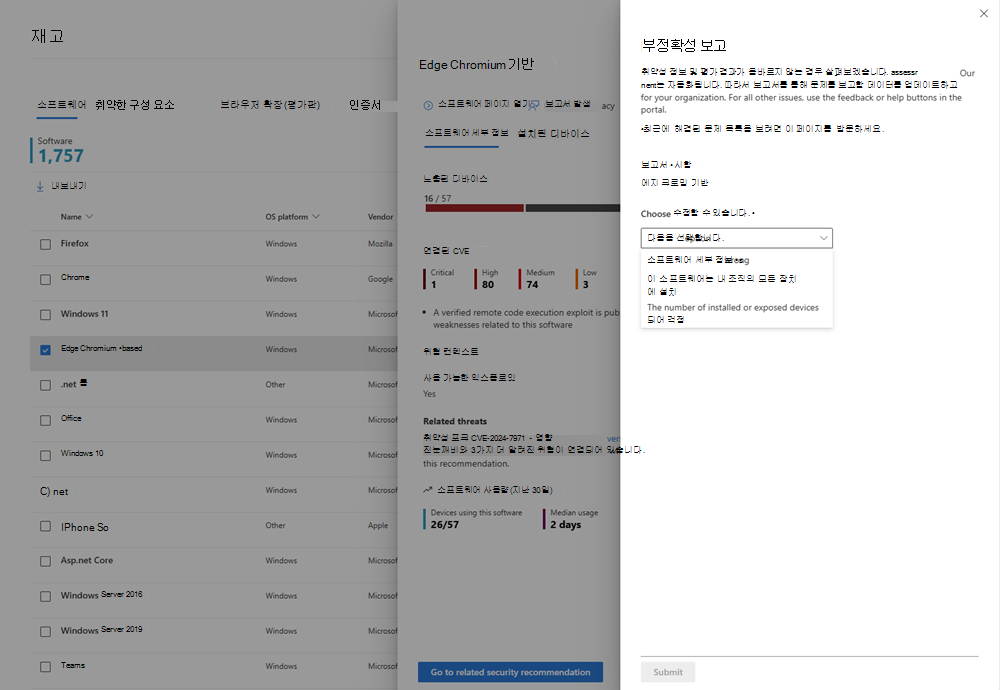Check the Windows 10 row checkbox
Viewport: 1000px width, 690px height.
(45, 455)
